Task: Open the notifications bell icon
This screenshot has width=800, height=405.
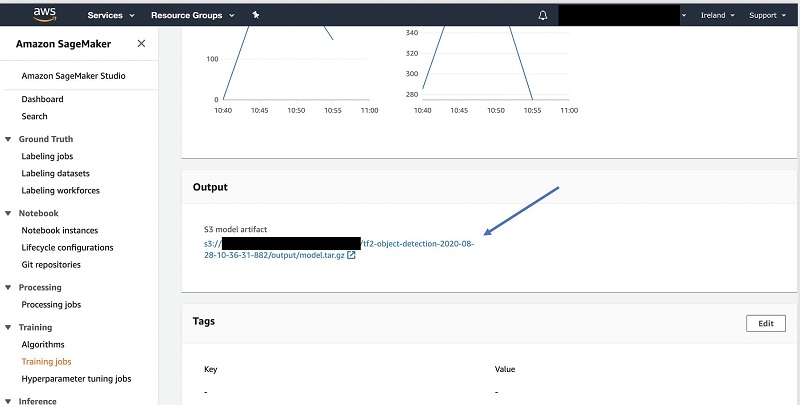Action: [543, 15]
